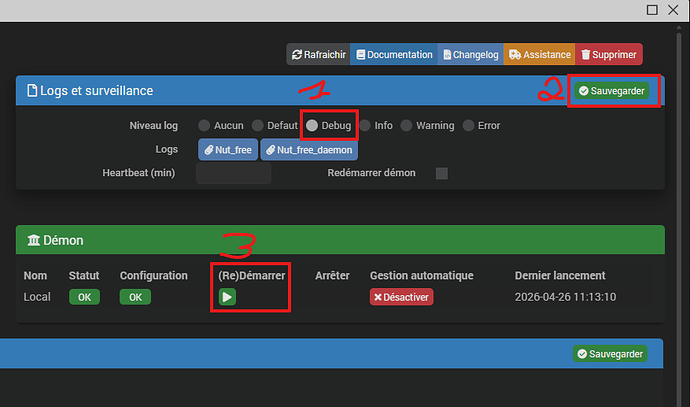Viewport: 690px width, 407px height.
Task: Click the Configuration OK badge
Action: tap(135, 297)
